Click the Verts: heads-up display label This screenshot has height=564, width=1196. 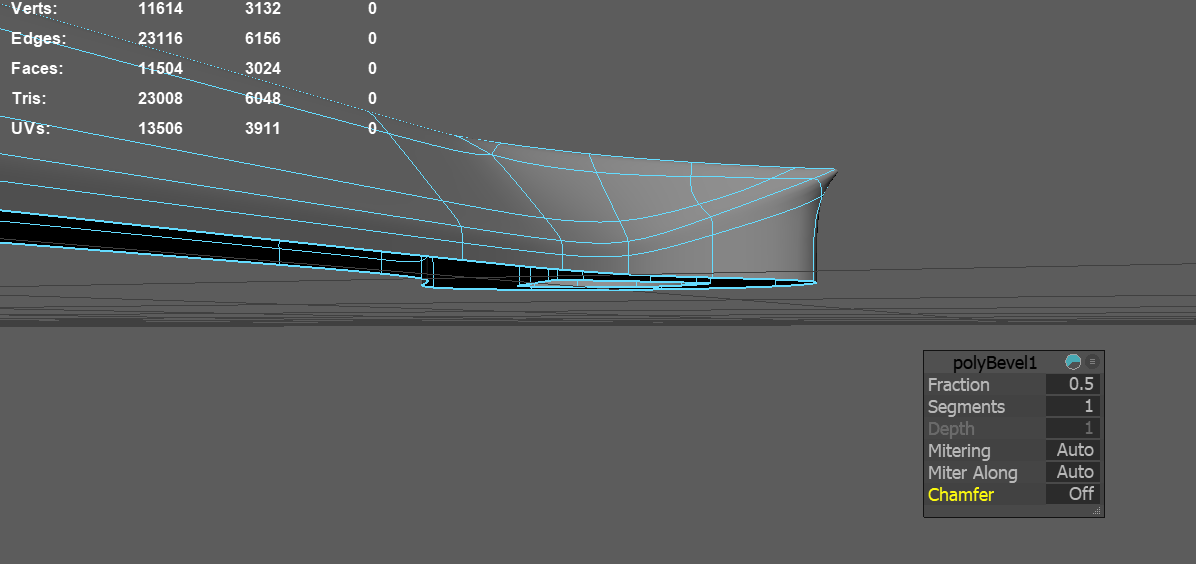34,9
